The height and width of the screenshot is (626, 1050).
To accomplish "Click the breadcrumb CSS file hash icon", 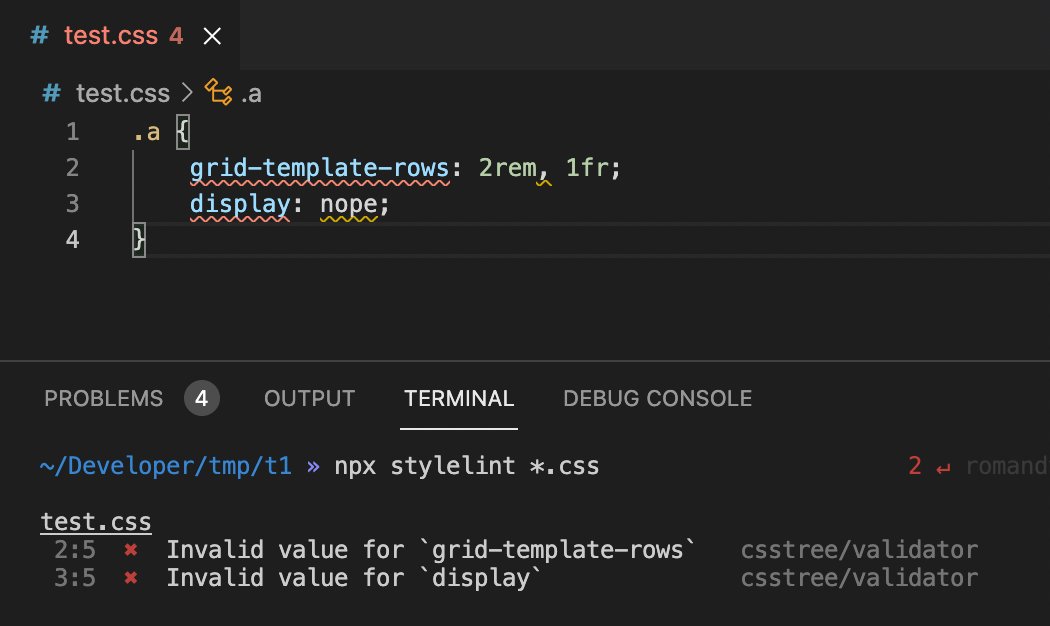I will 52,92.
